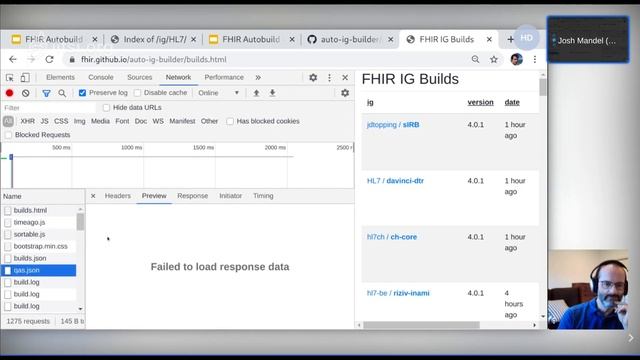Open the Response tab
This screenshot has width=640, height=360.
(193, 196)
